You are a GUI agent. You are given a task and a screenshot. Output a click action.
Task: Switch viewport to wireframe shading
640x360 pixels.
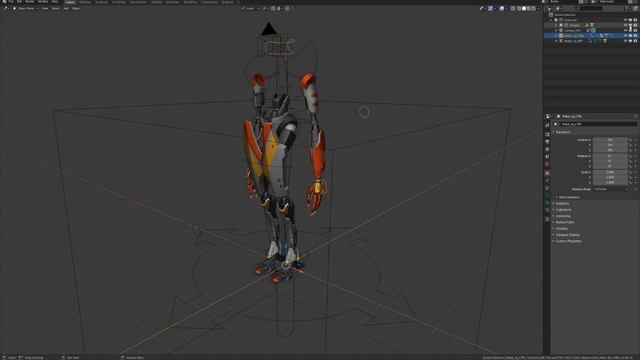[519, 8]
